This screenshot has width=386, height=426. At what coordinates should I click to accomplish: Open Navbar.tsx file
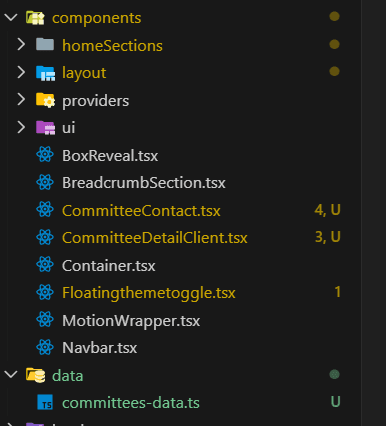(100, 348)
